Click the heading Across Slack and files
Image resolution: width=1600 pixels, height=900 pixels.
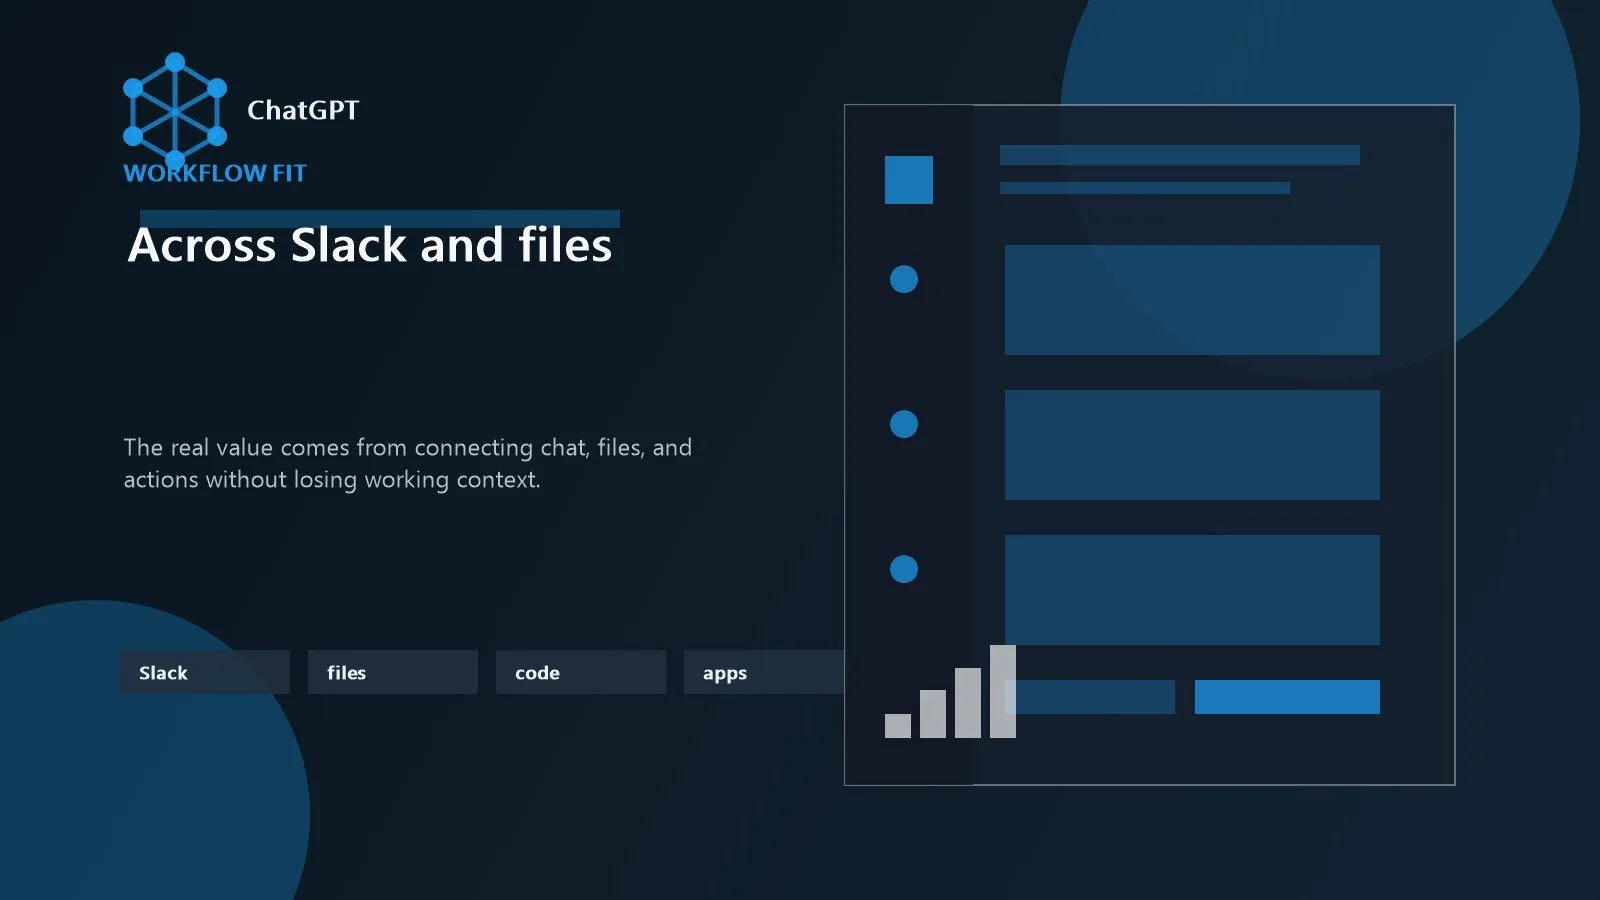370,246
